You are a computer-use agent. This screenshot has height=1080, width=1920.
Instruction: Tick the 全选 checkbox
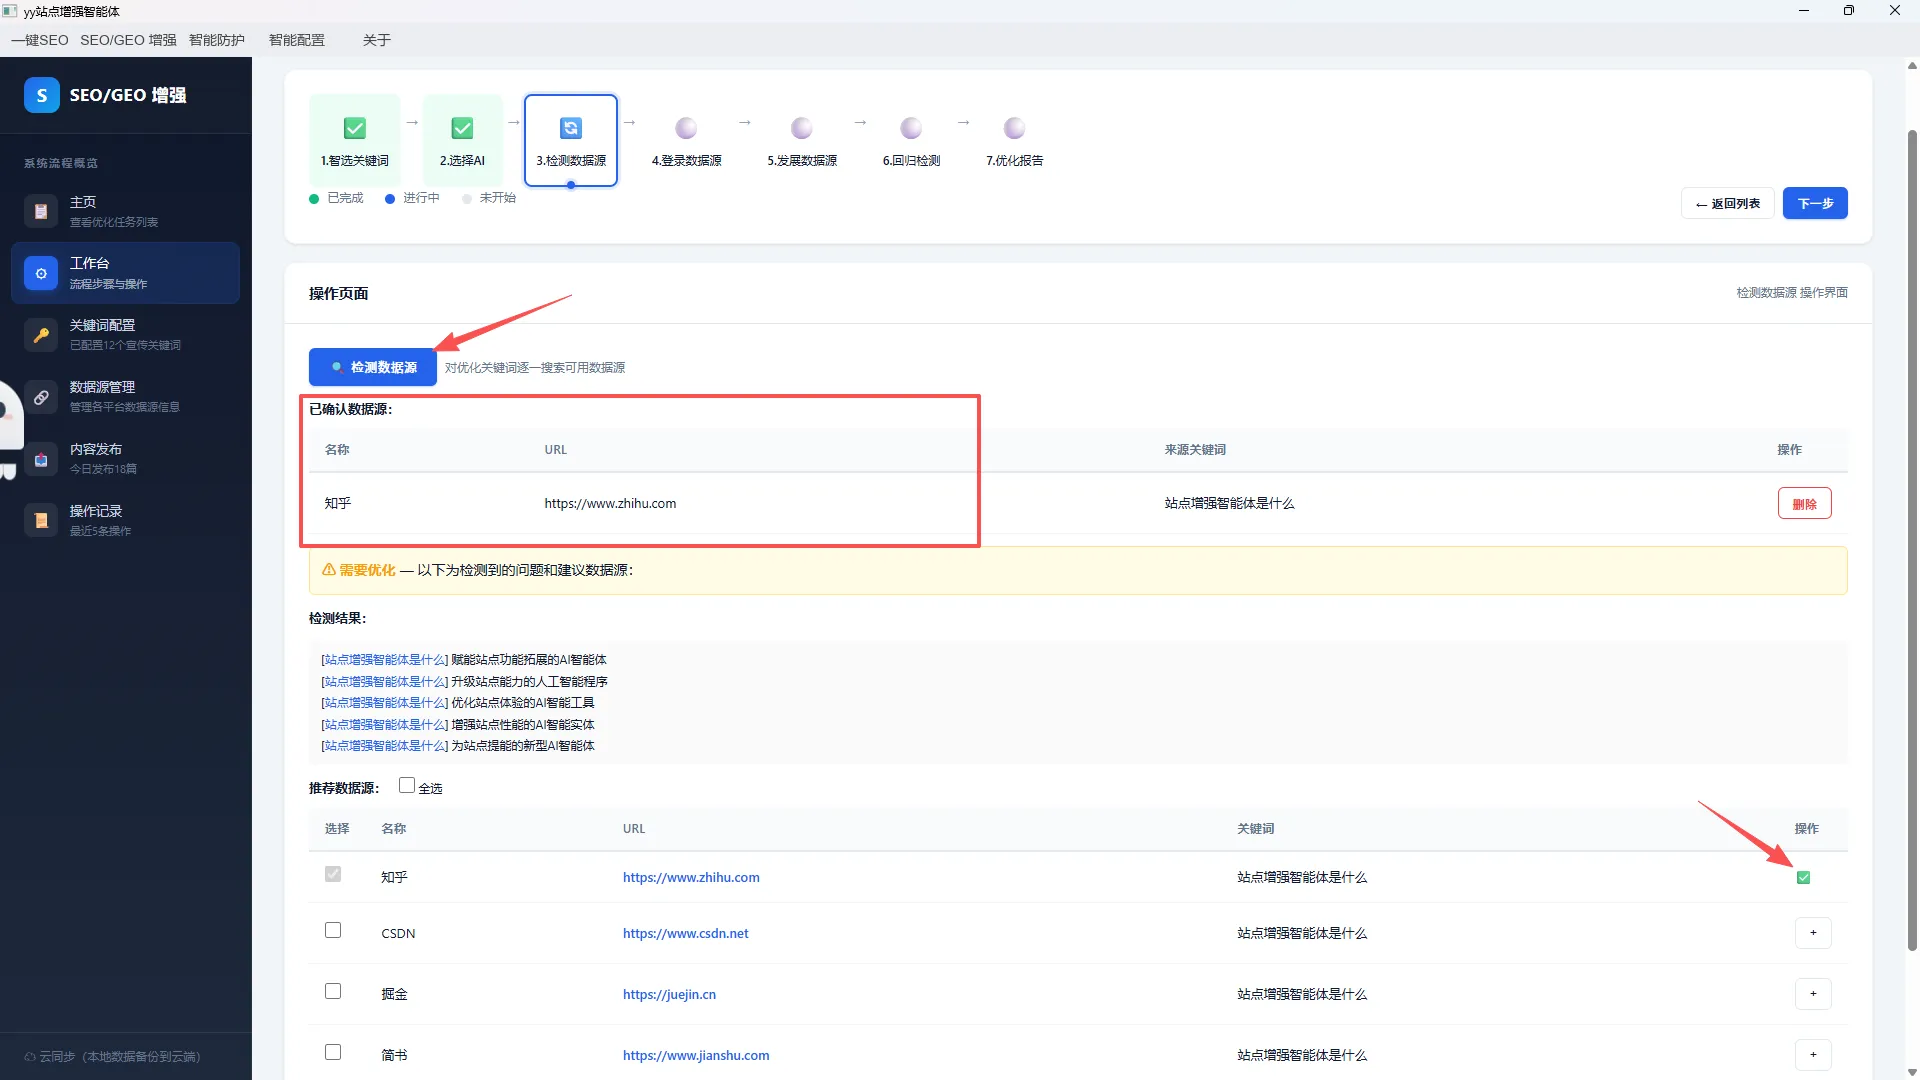(x=407, y=786)
